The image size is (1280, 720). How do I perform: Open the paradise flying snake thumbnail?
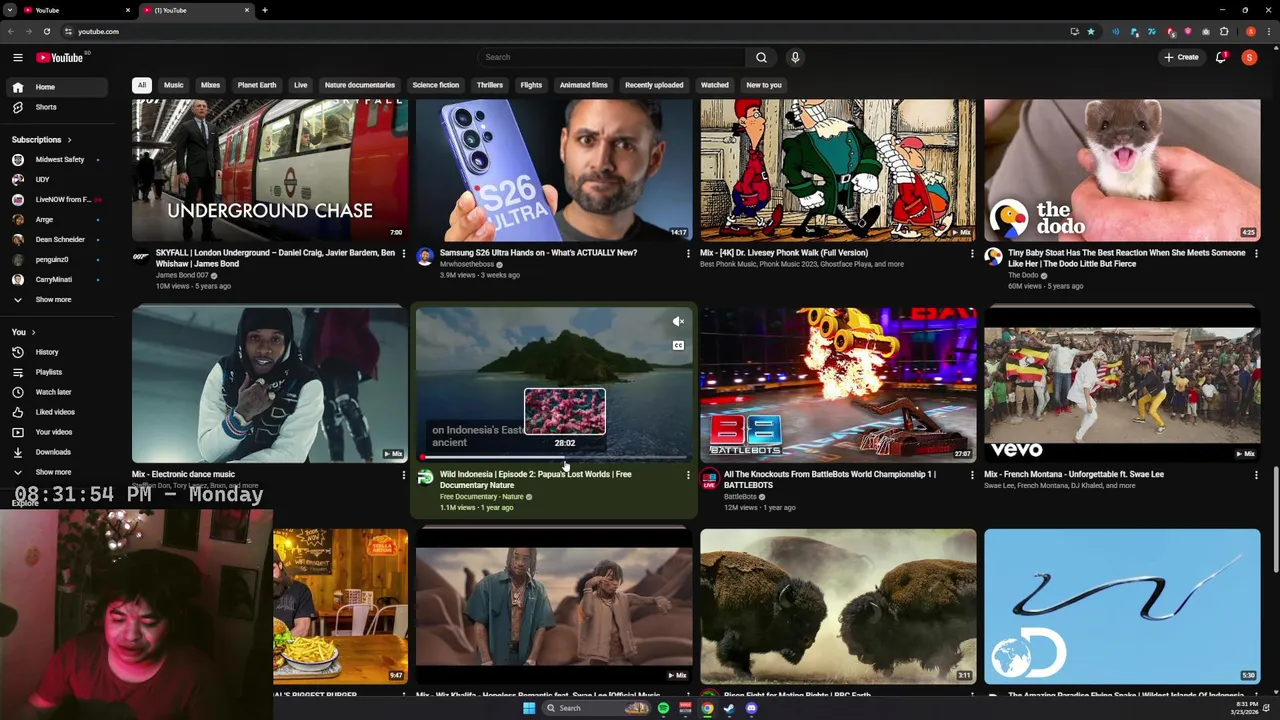1122,606
